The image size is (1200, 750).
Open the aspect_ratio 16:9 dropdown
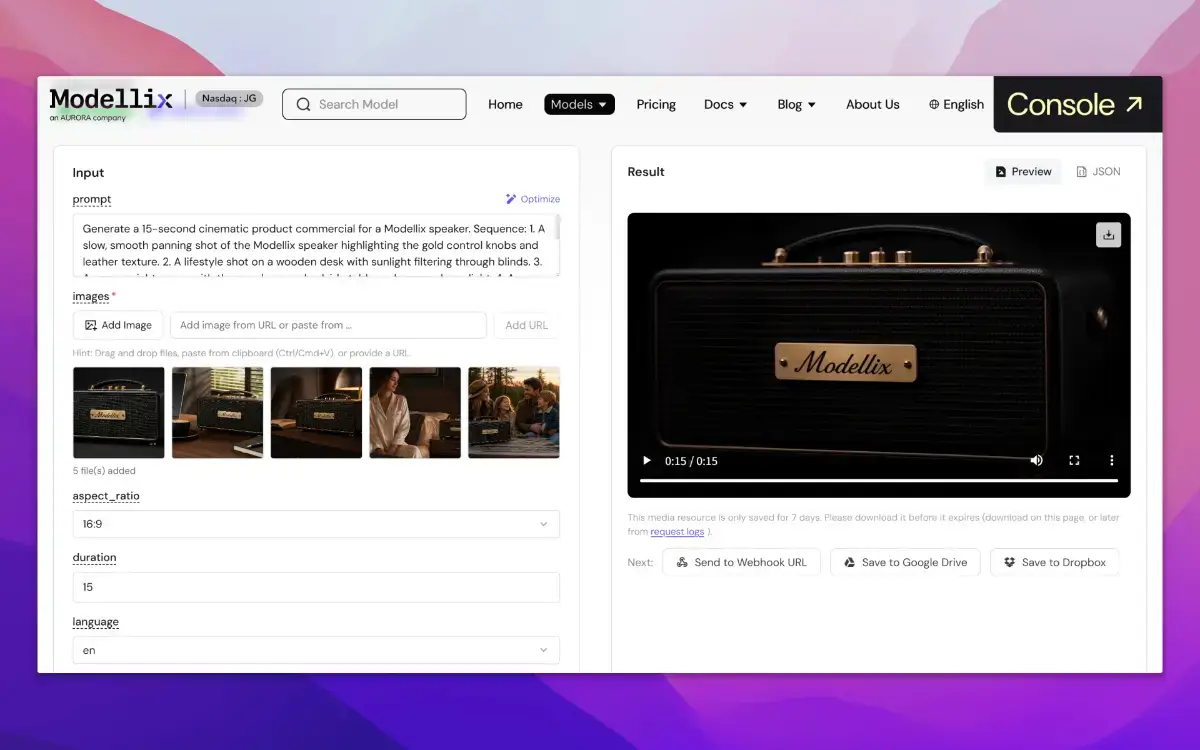[x=316, y=524]
